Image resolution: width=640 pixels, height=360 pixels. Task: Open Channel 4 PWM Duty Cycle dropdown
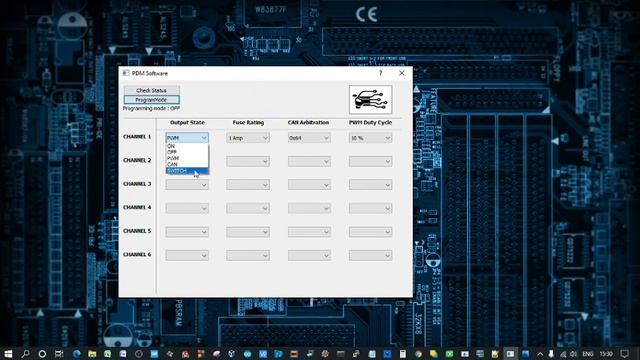[370, 209]
